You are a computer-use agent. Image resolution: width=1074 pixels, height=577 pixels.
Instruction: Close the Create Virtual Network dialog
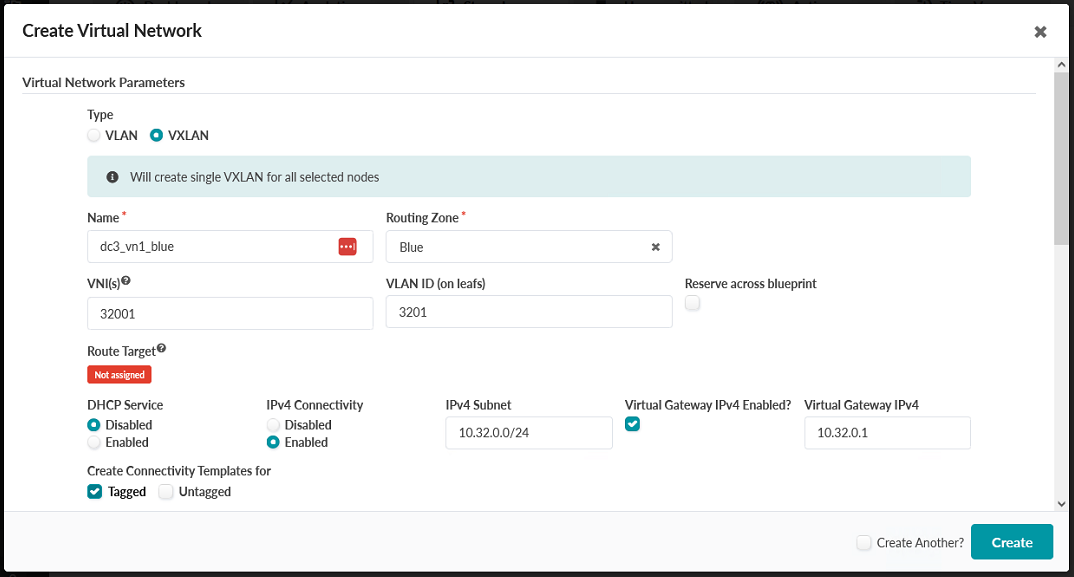point(1040,32)
